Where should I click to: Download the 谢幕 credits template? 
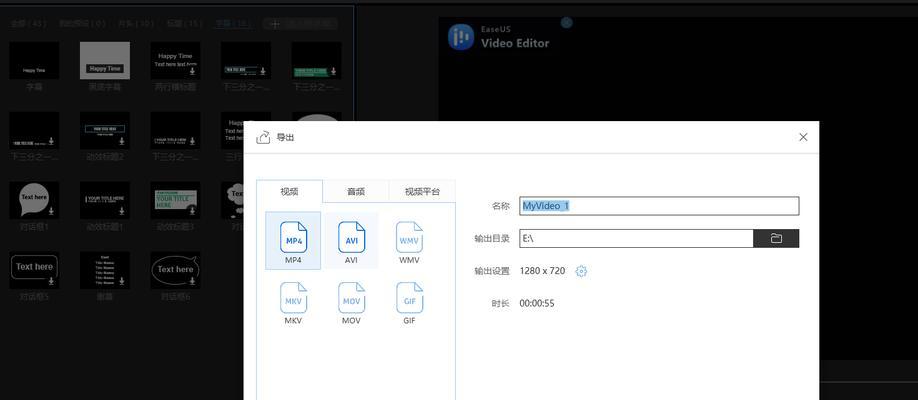122,281
